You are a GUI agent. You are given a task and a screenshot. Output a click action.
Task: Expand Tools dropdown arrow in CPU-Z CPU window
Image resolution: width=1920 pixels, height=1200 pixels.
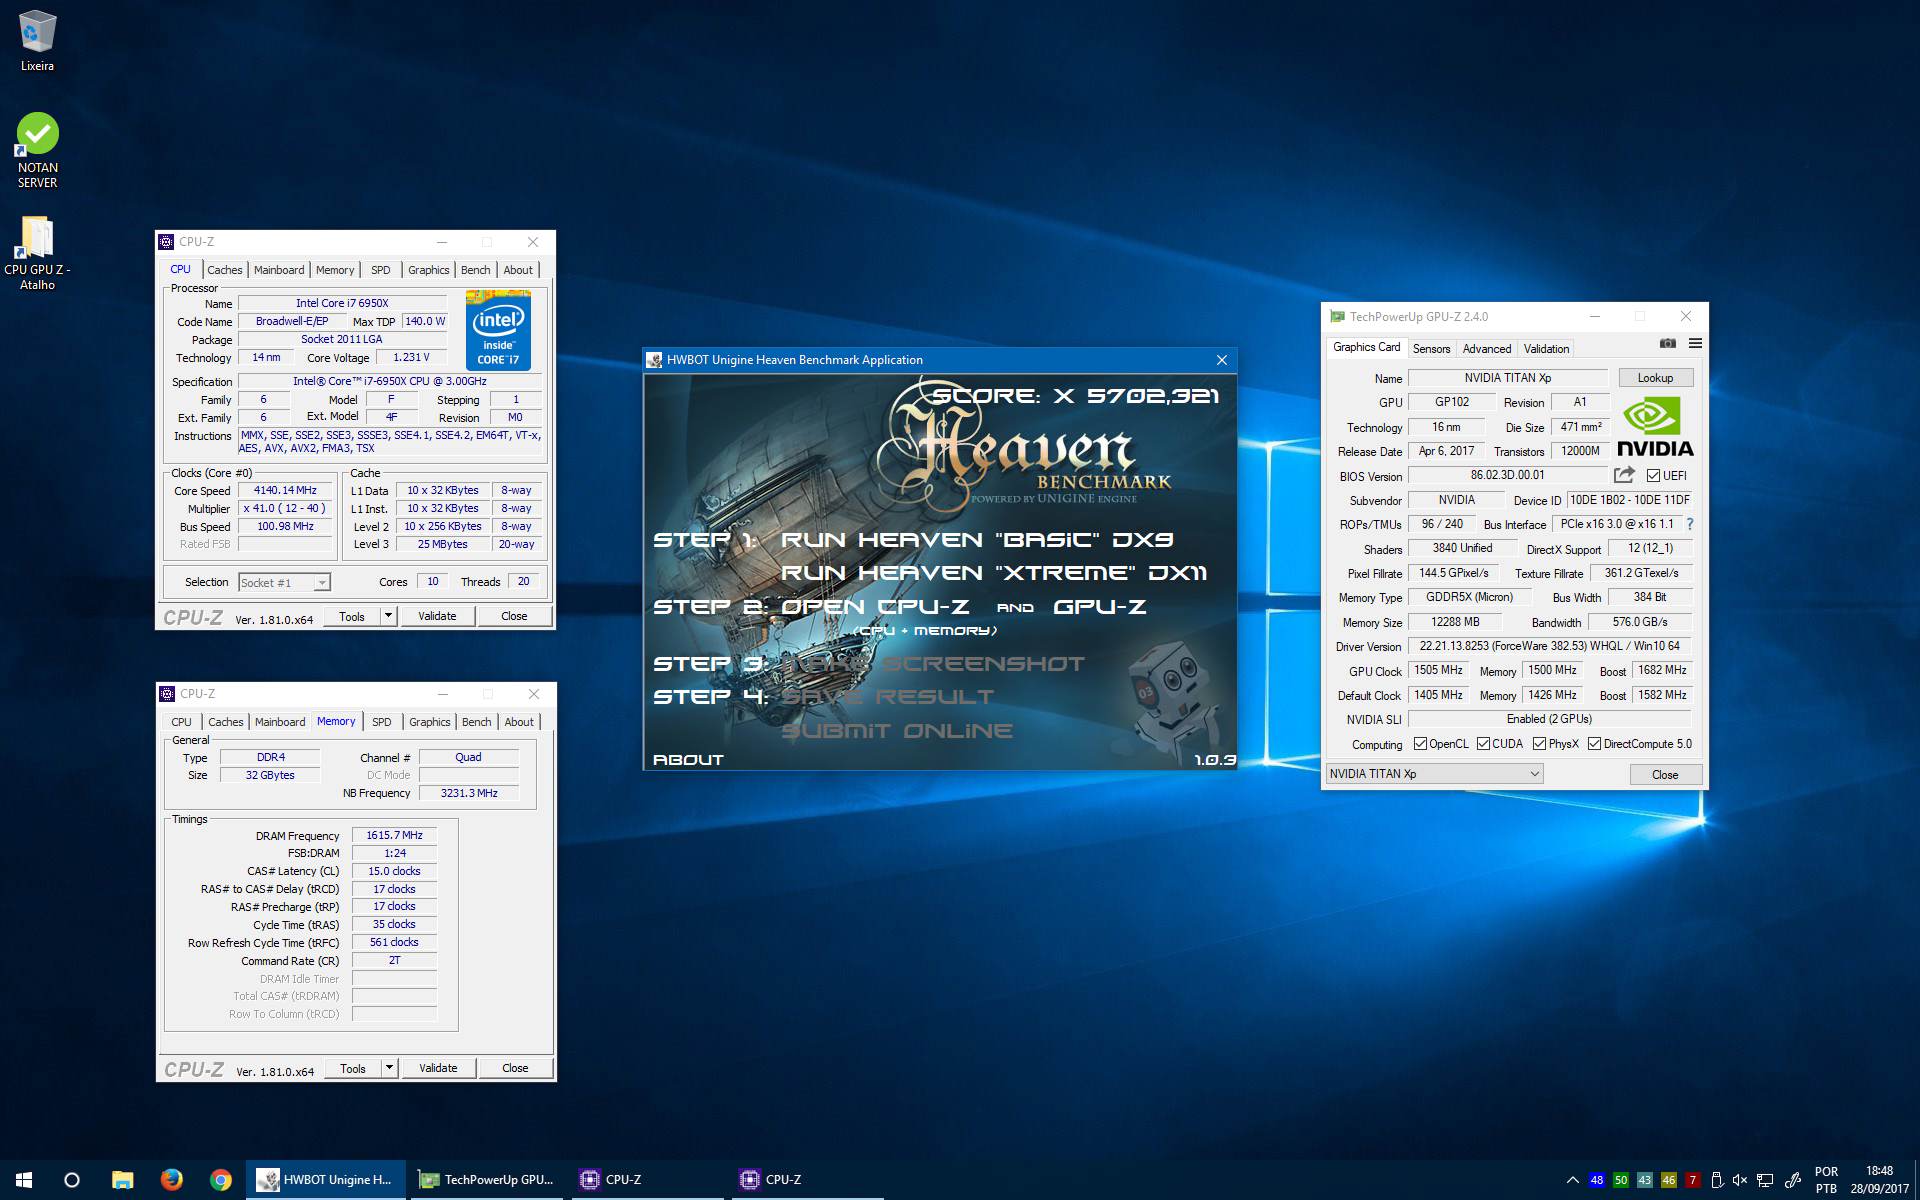388,616
